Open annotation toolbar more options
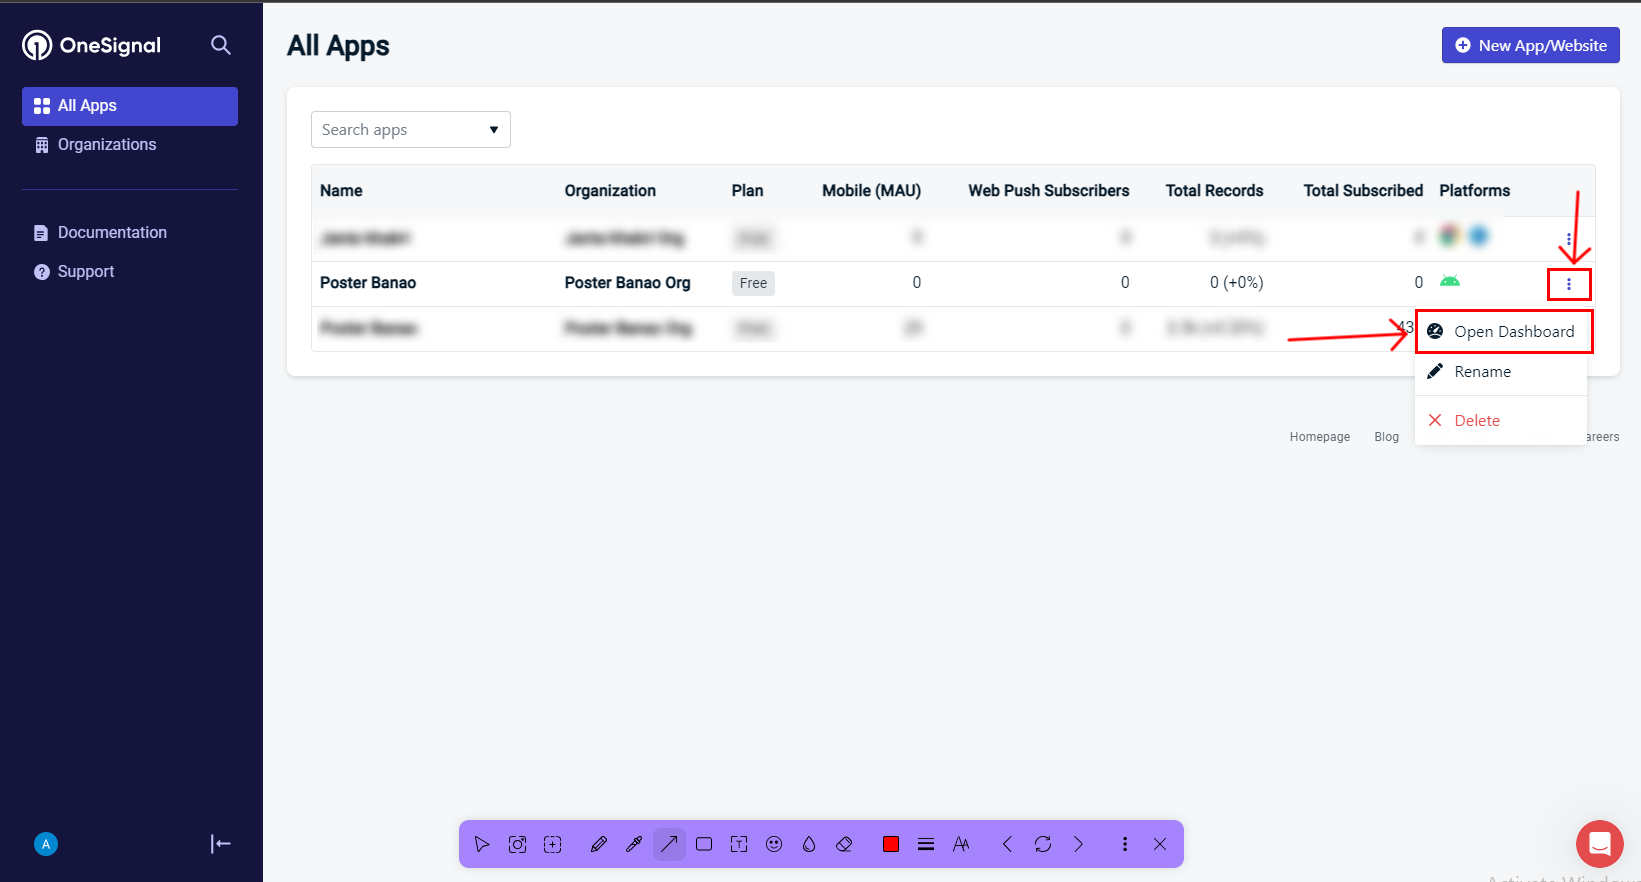1641x882 pixels. tap(1125, 844)
